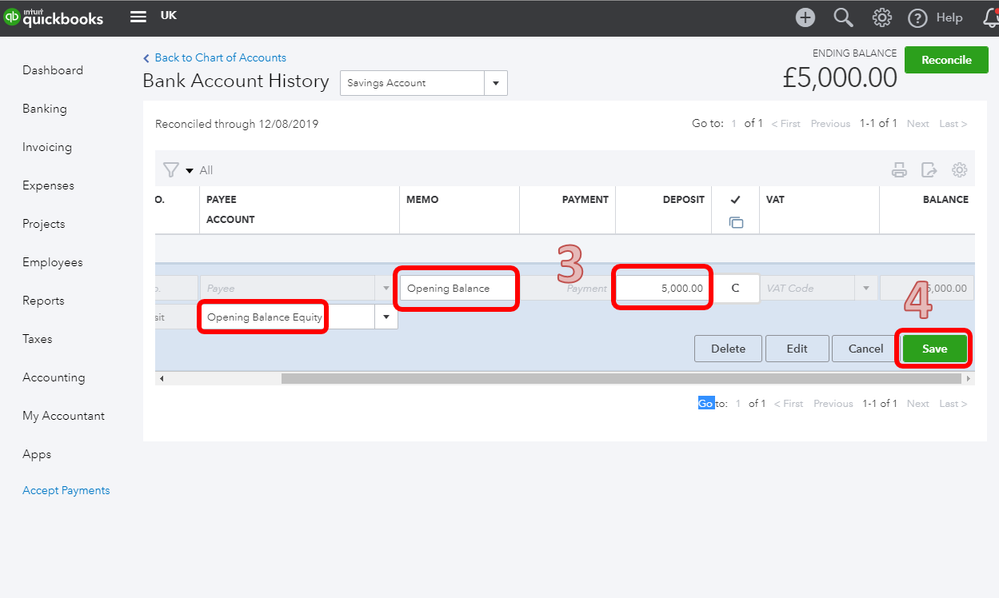This screenshot has width=999, height=598.
Task: Expand the VAT Code dropdown
Action: tap(866, 288)
